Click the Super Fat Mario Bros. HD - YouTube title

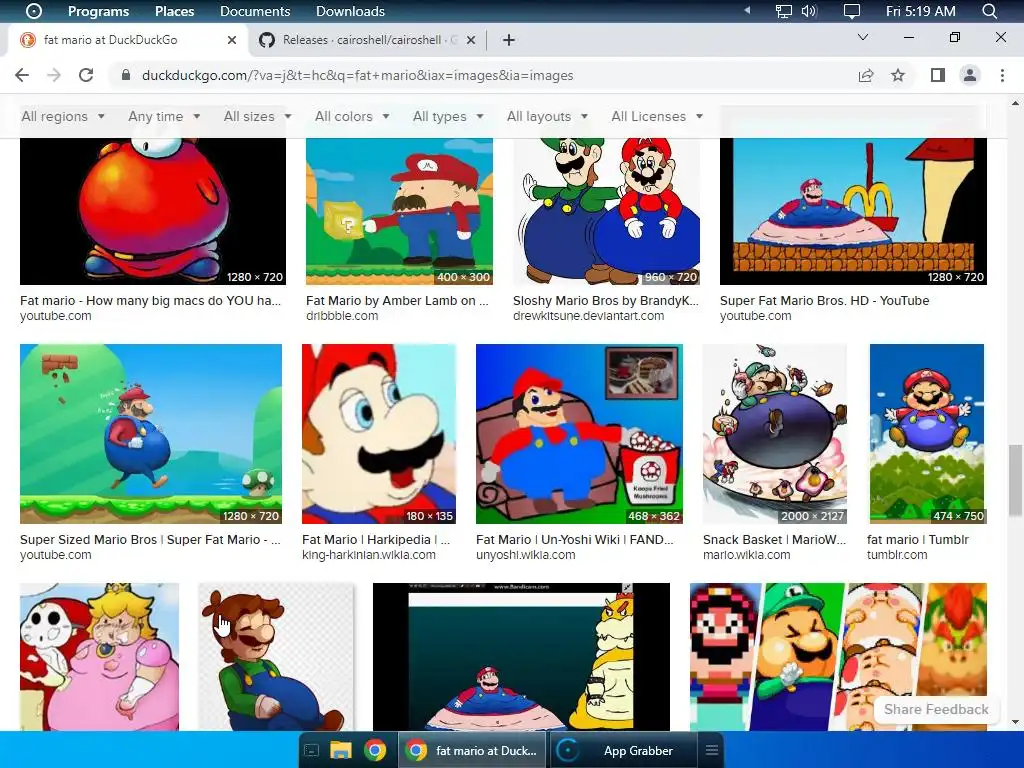click(824, 300)
